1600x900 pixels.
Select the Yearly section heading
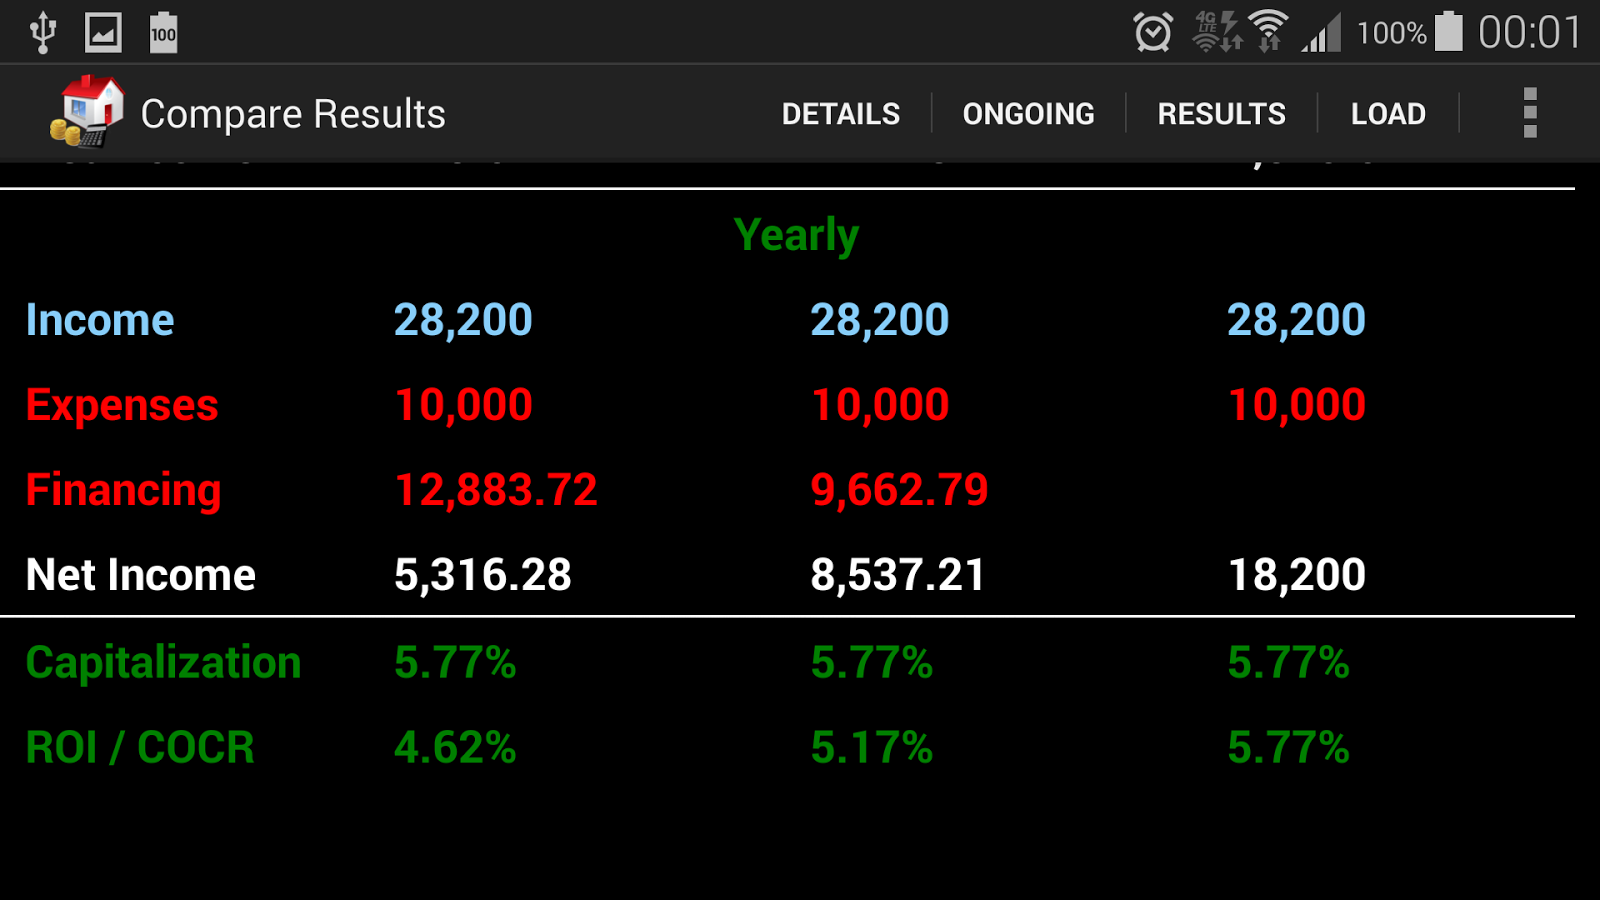[x=796, y=236]
